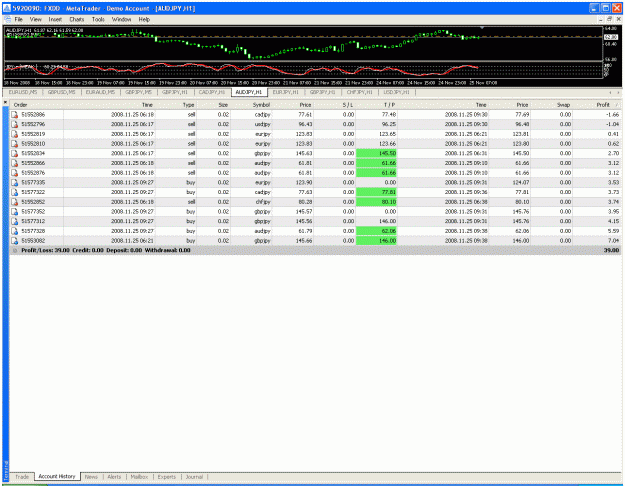Open the Trade terminal tab
625x486 pixels.
pos(22,477)
